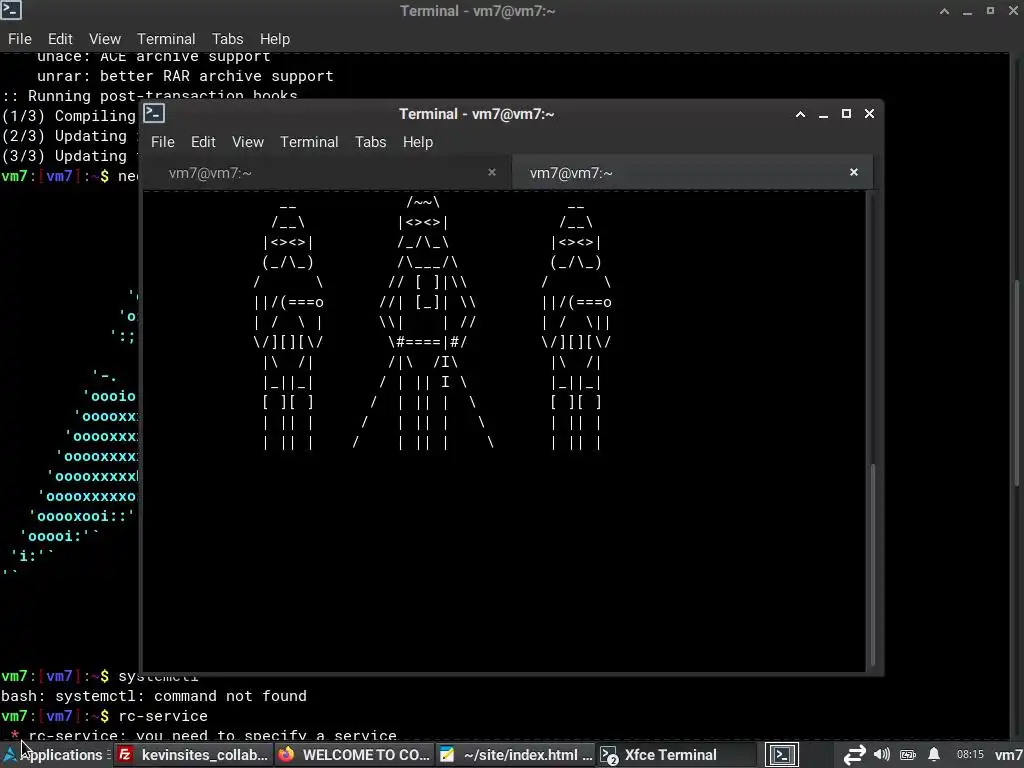Switch to first vm7@vm7:~ tab
The height and width of the screenshot is (768, 1024).
pyautogui.click(x=327, y=172)
